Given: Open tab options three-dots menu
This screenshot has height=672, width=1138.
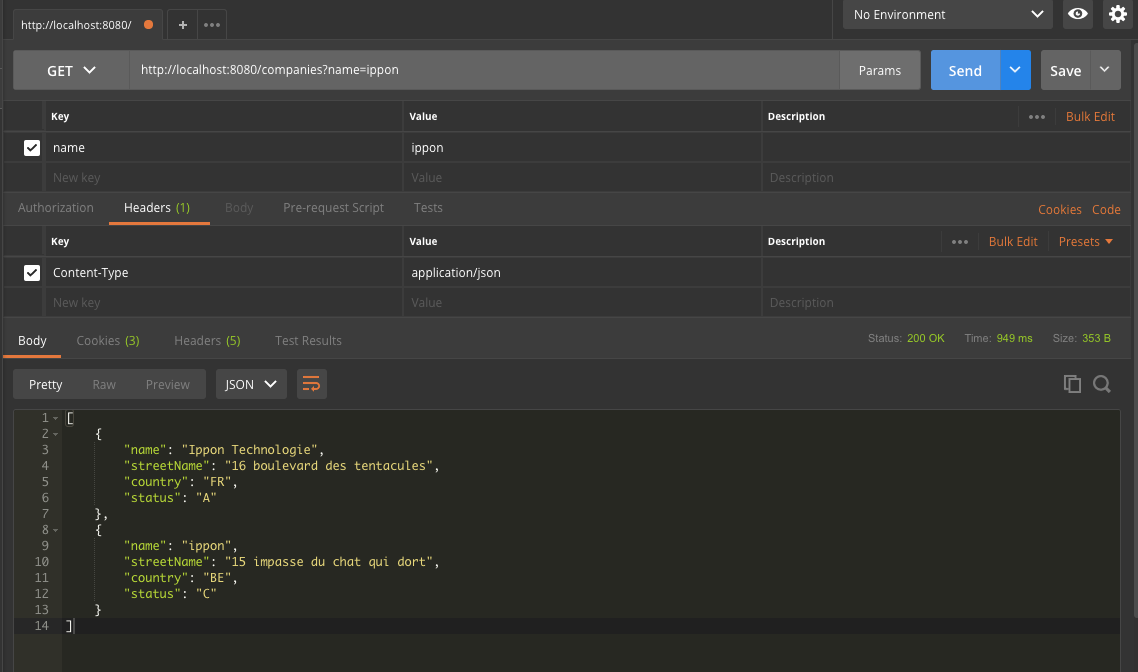Looking at the screenshot, I should coord(212,25).
